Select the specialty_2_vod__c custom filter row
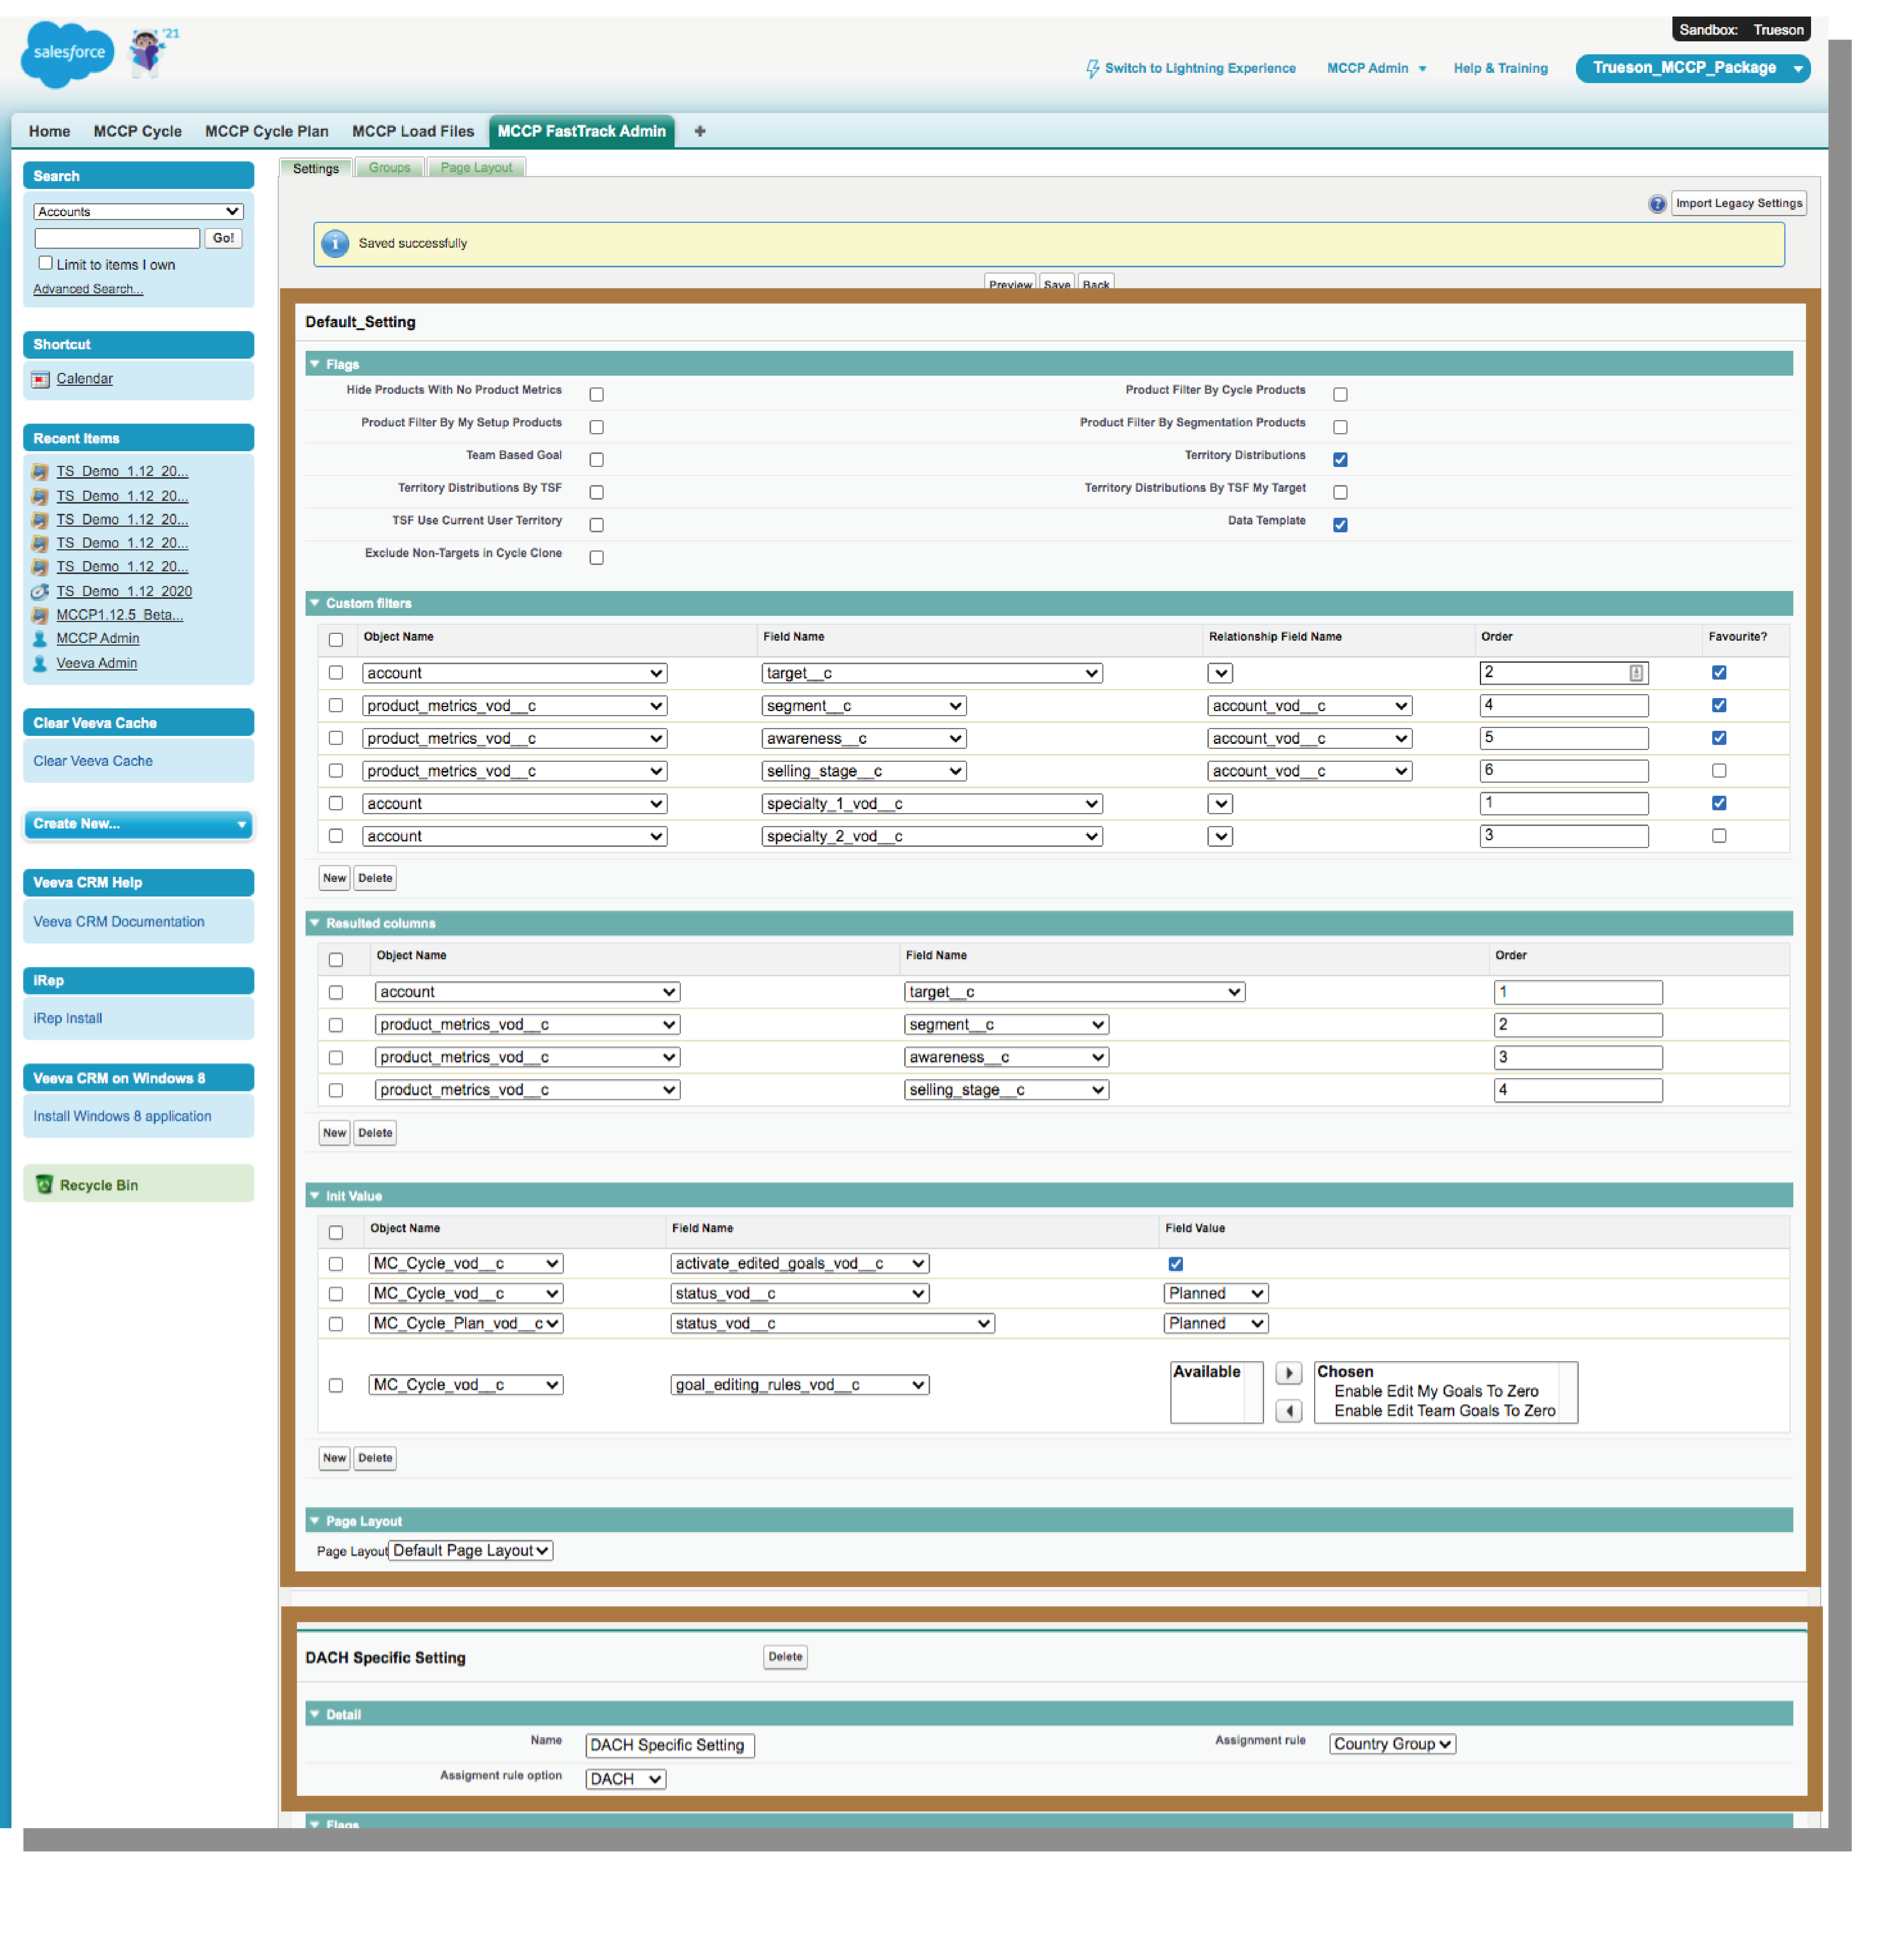 [336, 836]
